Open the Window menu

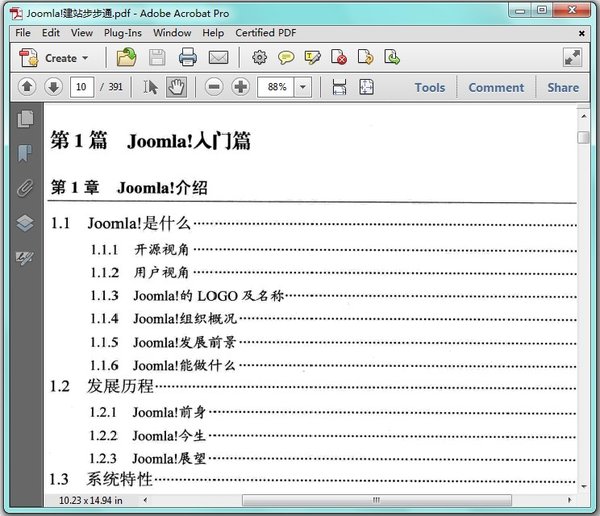coord(172,33)
